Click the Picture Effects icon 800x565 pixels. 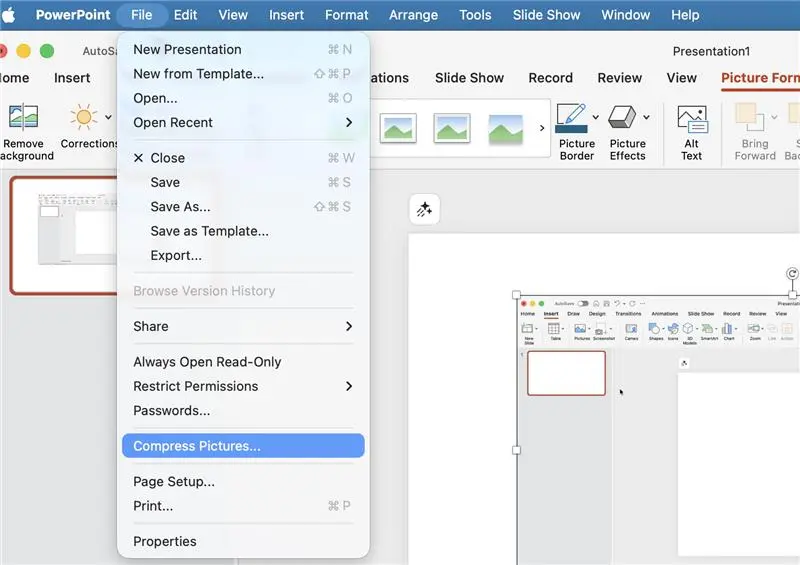pyautogui.click(x=622, y=117)
